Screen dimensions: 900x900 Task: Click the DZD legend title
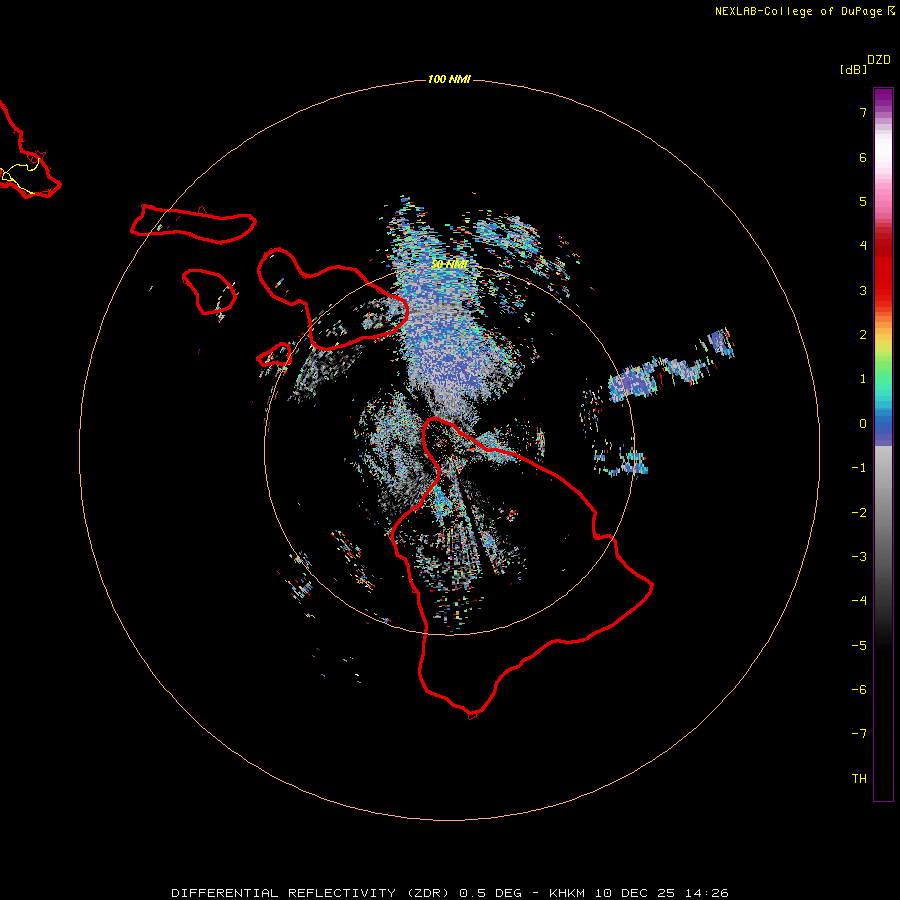[879, 60]
